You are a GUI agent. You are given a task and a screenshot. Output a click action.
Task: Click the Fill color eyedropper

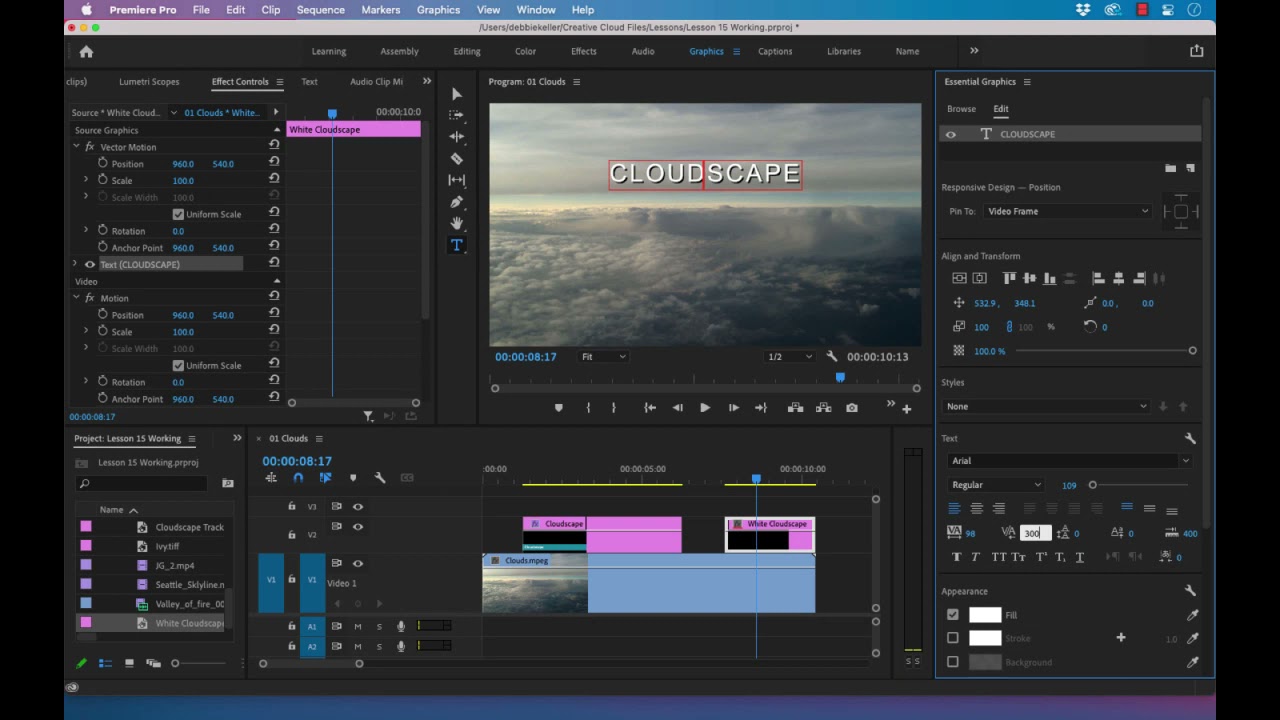pos(1192,615)
